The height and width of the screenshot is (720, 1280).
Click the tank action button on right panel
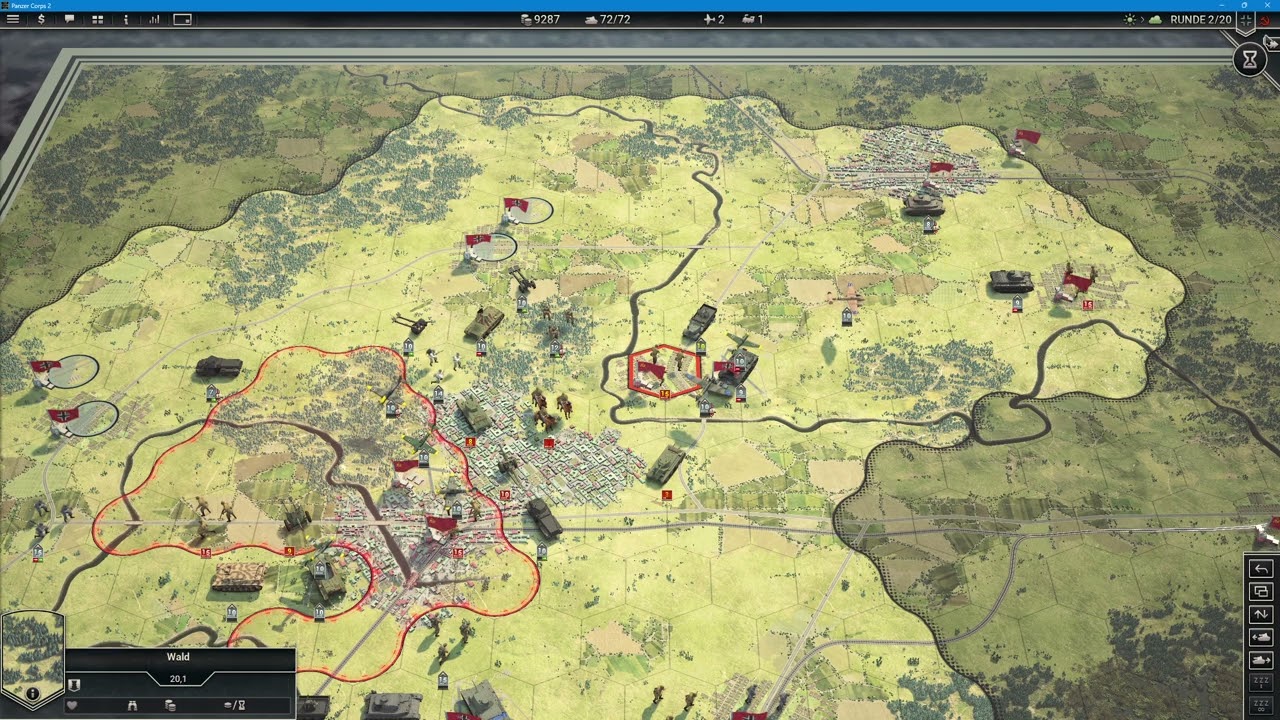pos(1261,637)
